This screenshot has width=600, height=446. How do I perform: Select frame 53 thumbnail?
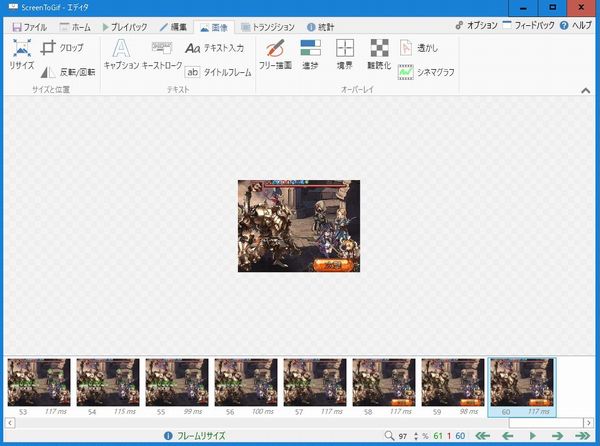[39, 387]
